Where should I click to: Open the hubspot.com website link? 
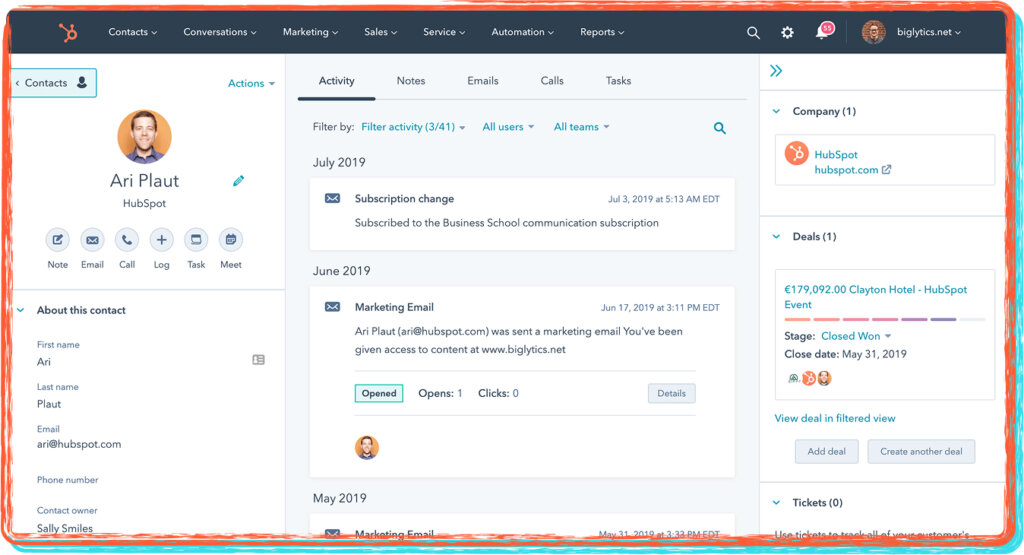[846, 170]
